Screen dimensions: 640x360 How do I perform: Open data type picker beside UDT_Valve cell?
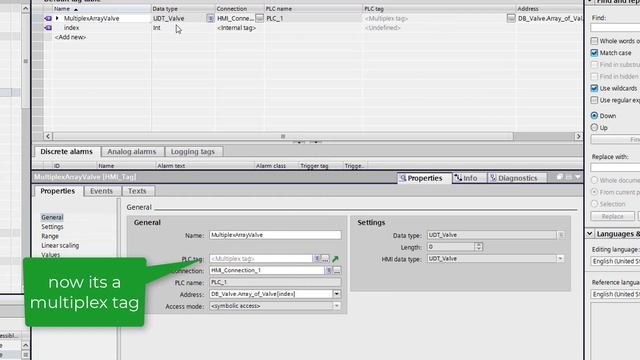[x=210, y=18]
